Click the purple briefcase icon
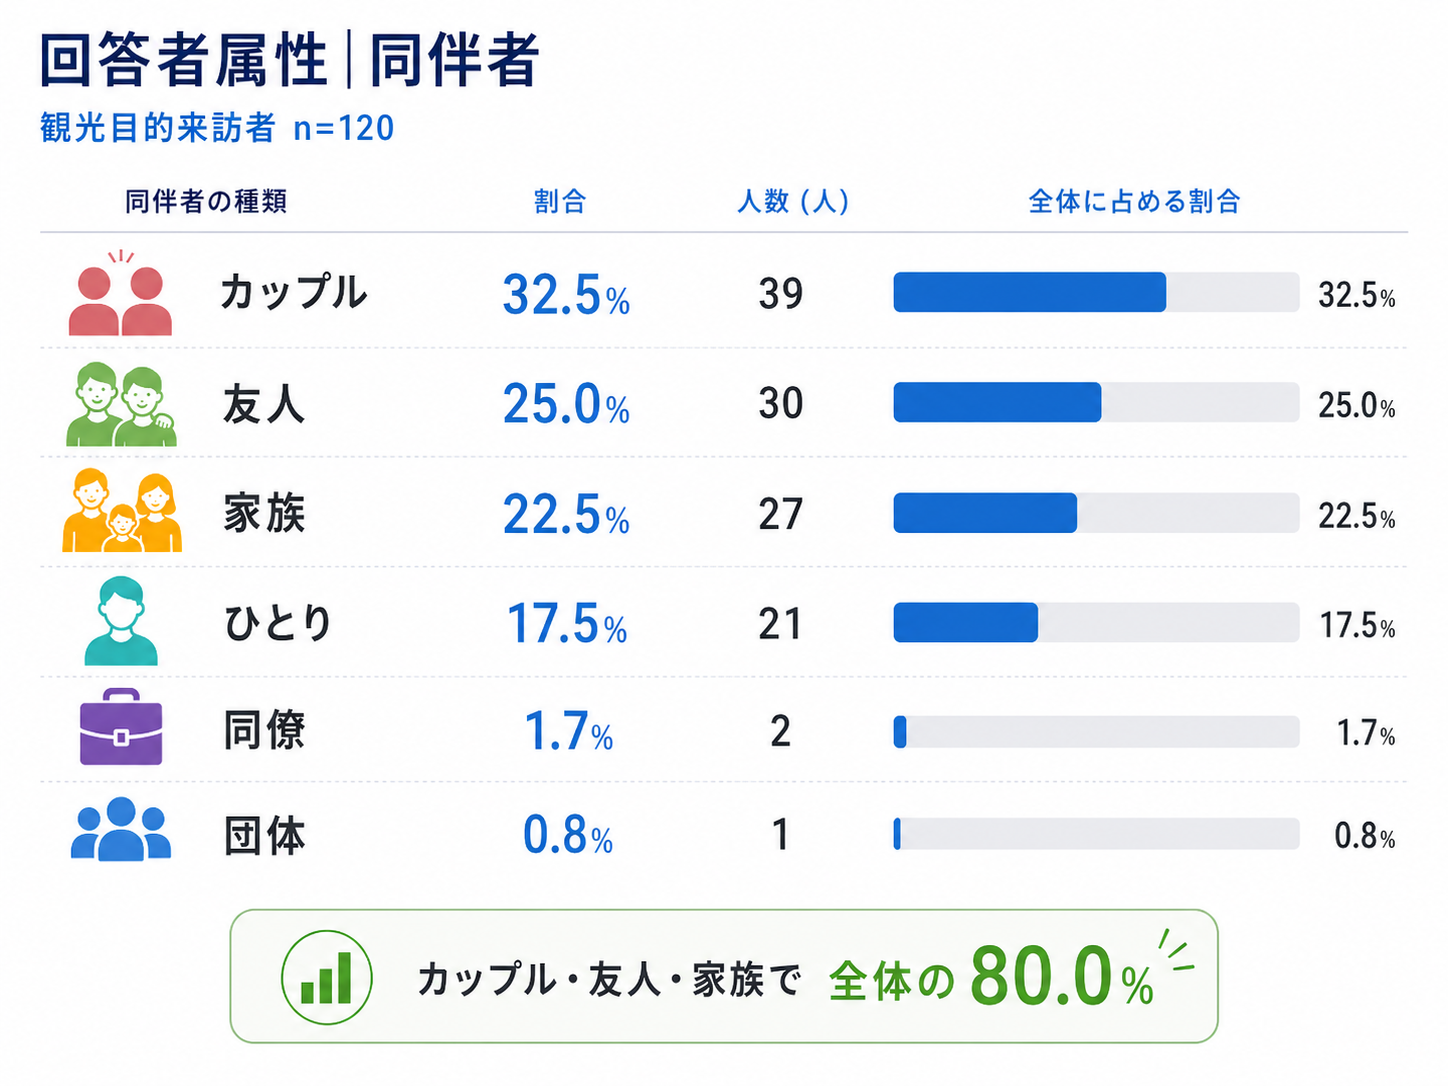 121,727
